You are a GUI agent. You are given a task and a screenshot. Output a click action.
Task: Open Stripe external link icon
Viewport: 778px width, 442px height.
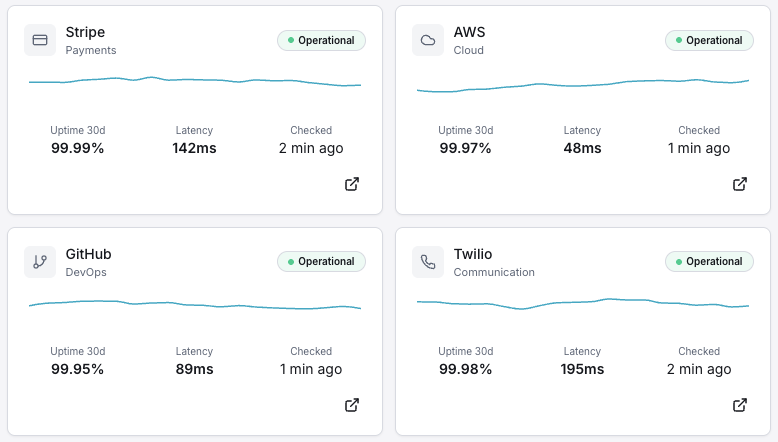(352, 184)
